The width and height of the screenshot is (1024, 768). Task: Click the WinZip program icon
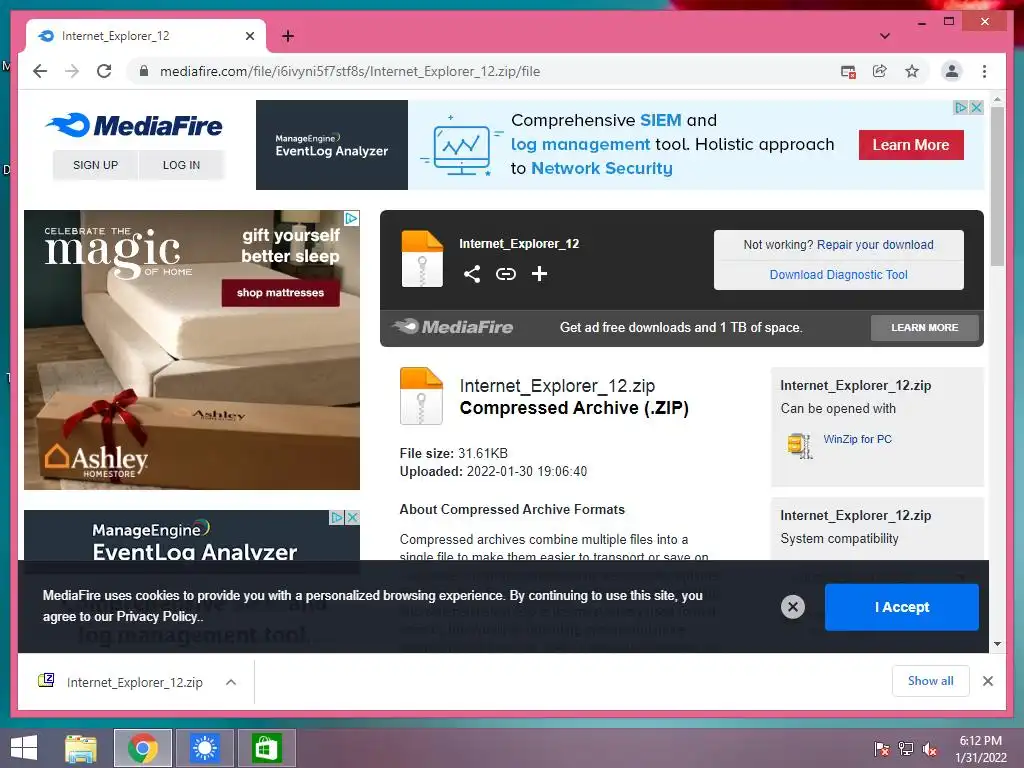(x=799, y=446)
